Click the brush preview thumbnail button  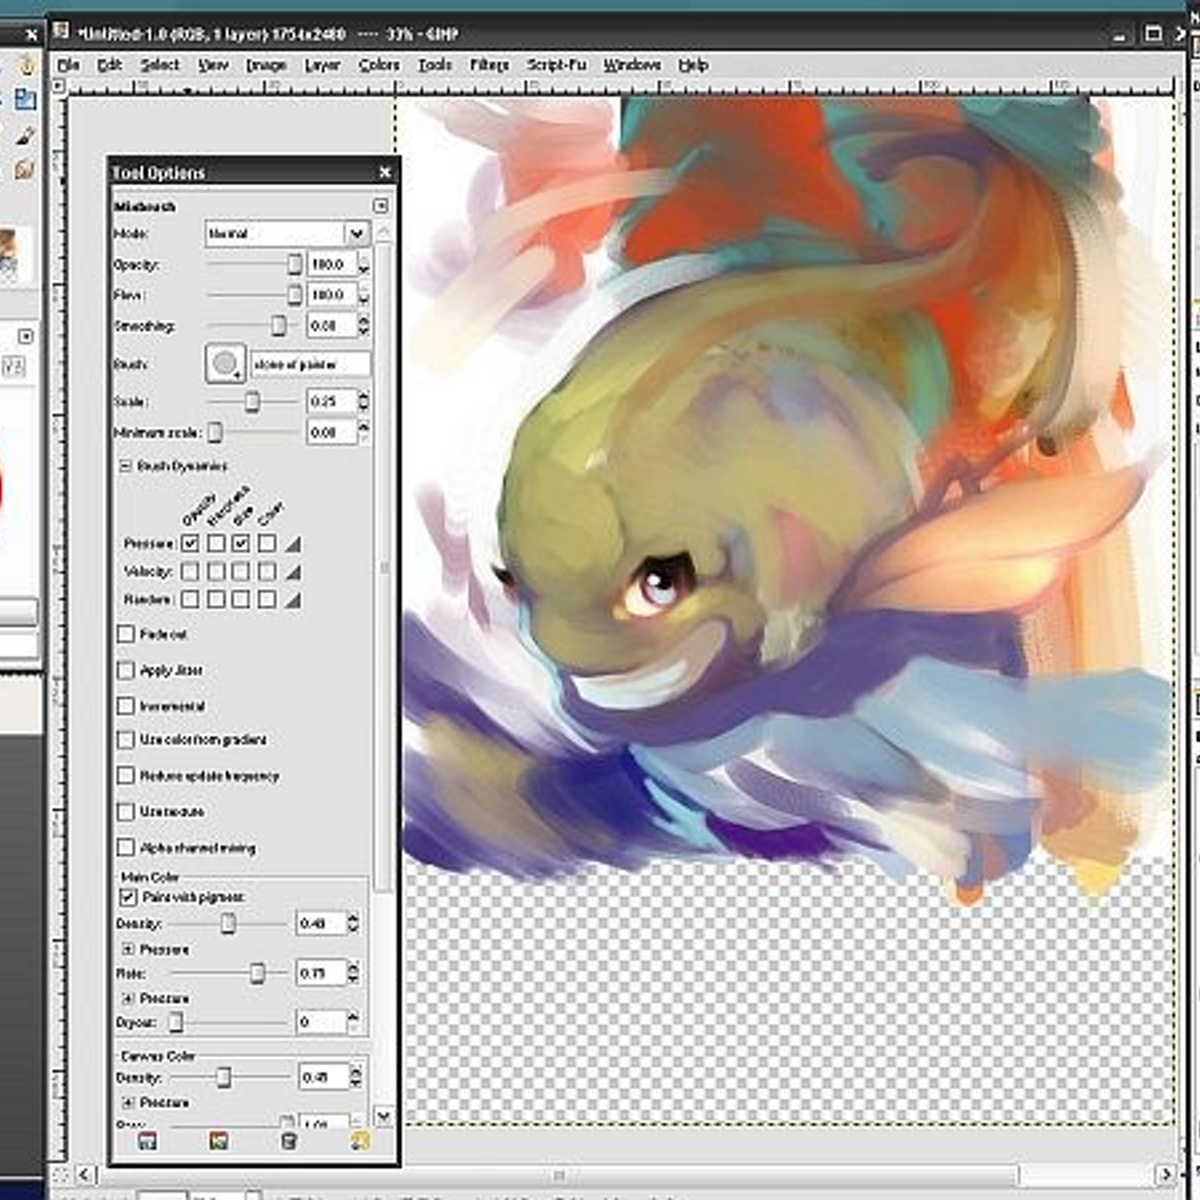tap(225, 363)
